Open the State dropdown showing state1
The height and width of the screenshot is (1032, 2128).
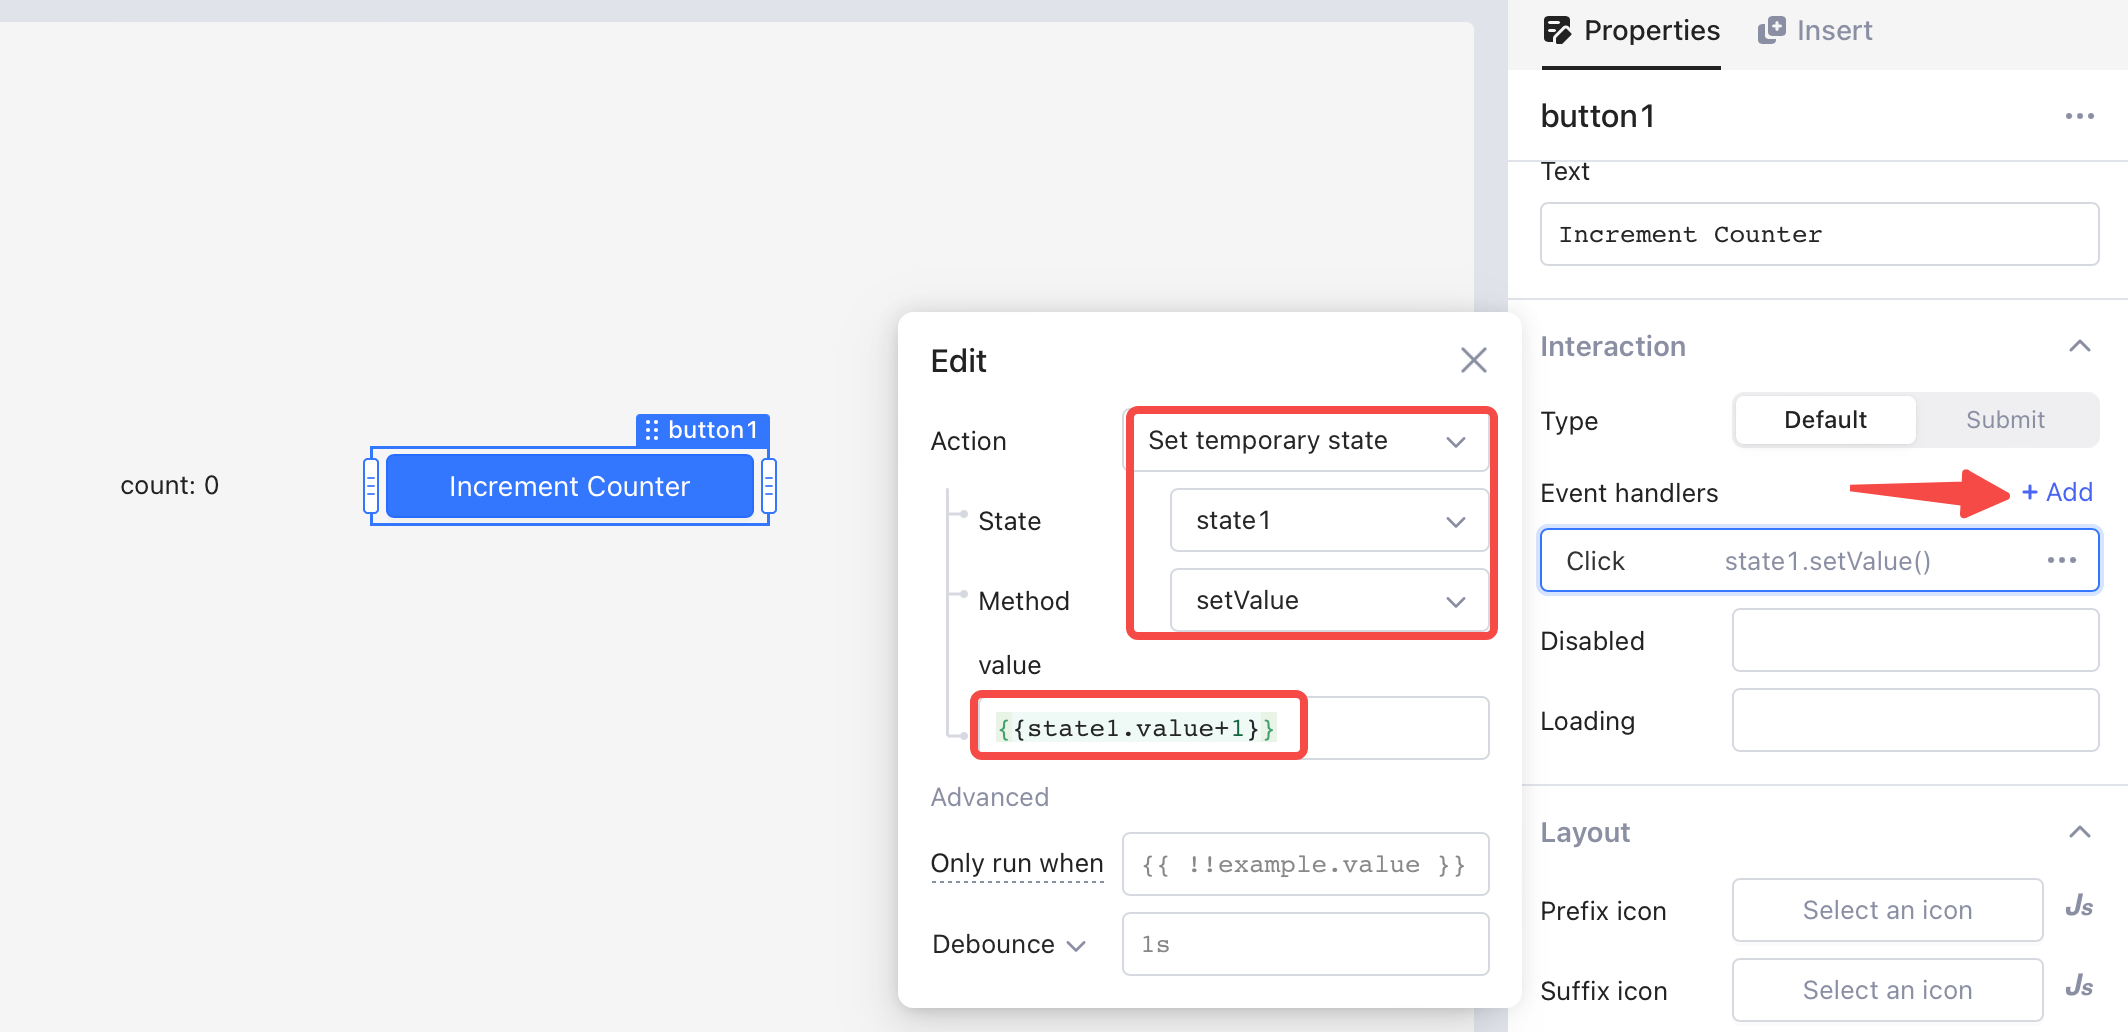pyautogui.click(x=1328, y=521)
